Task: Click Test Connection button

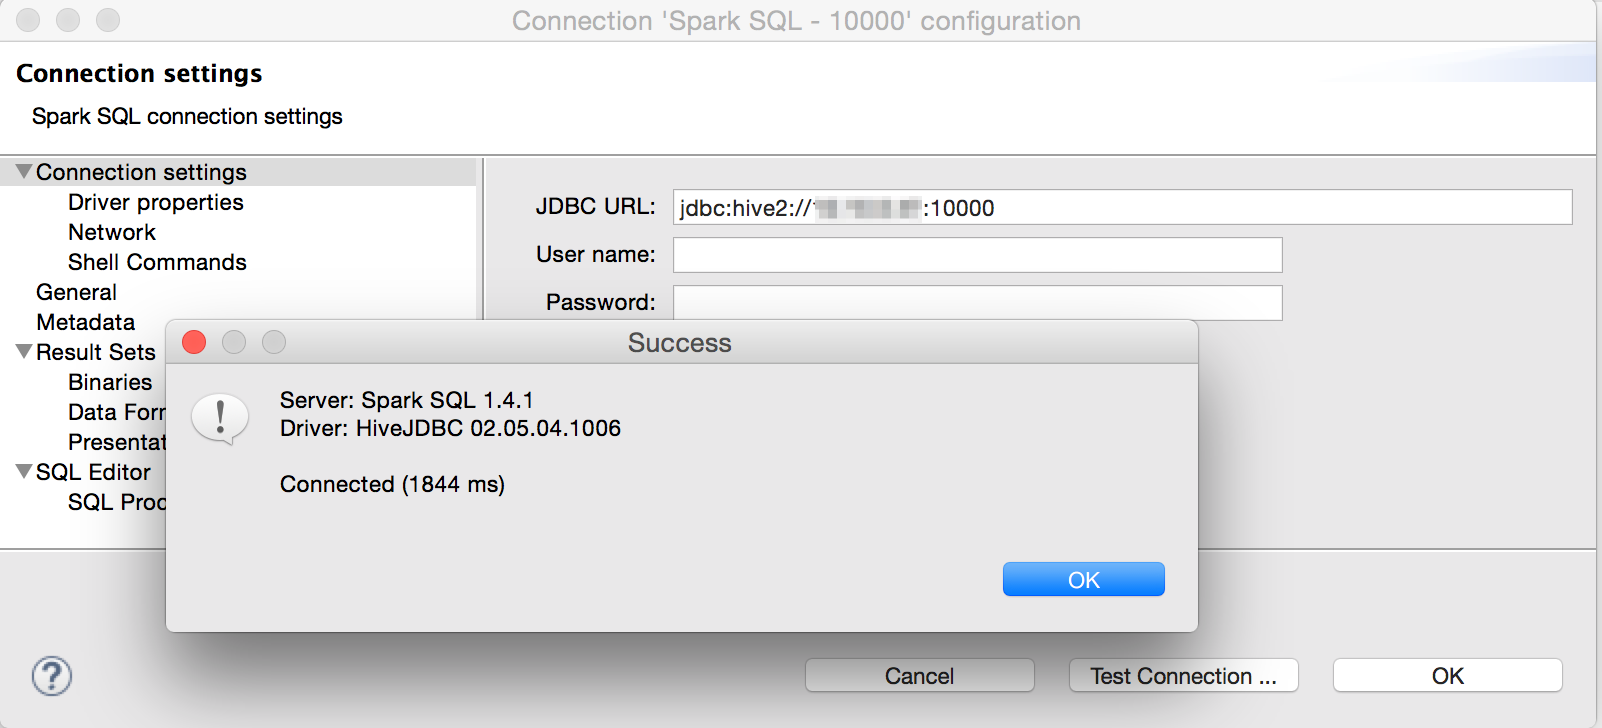Action: tap(1184, 676)
